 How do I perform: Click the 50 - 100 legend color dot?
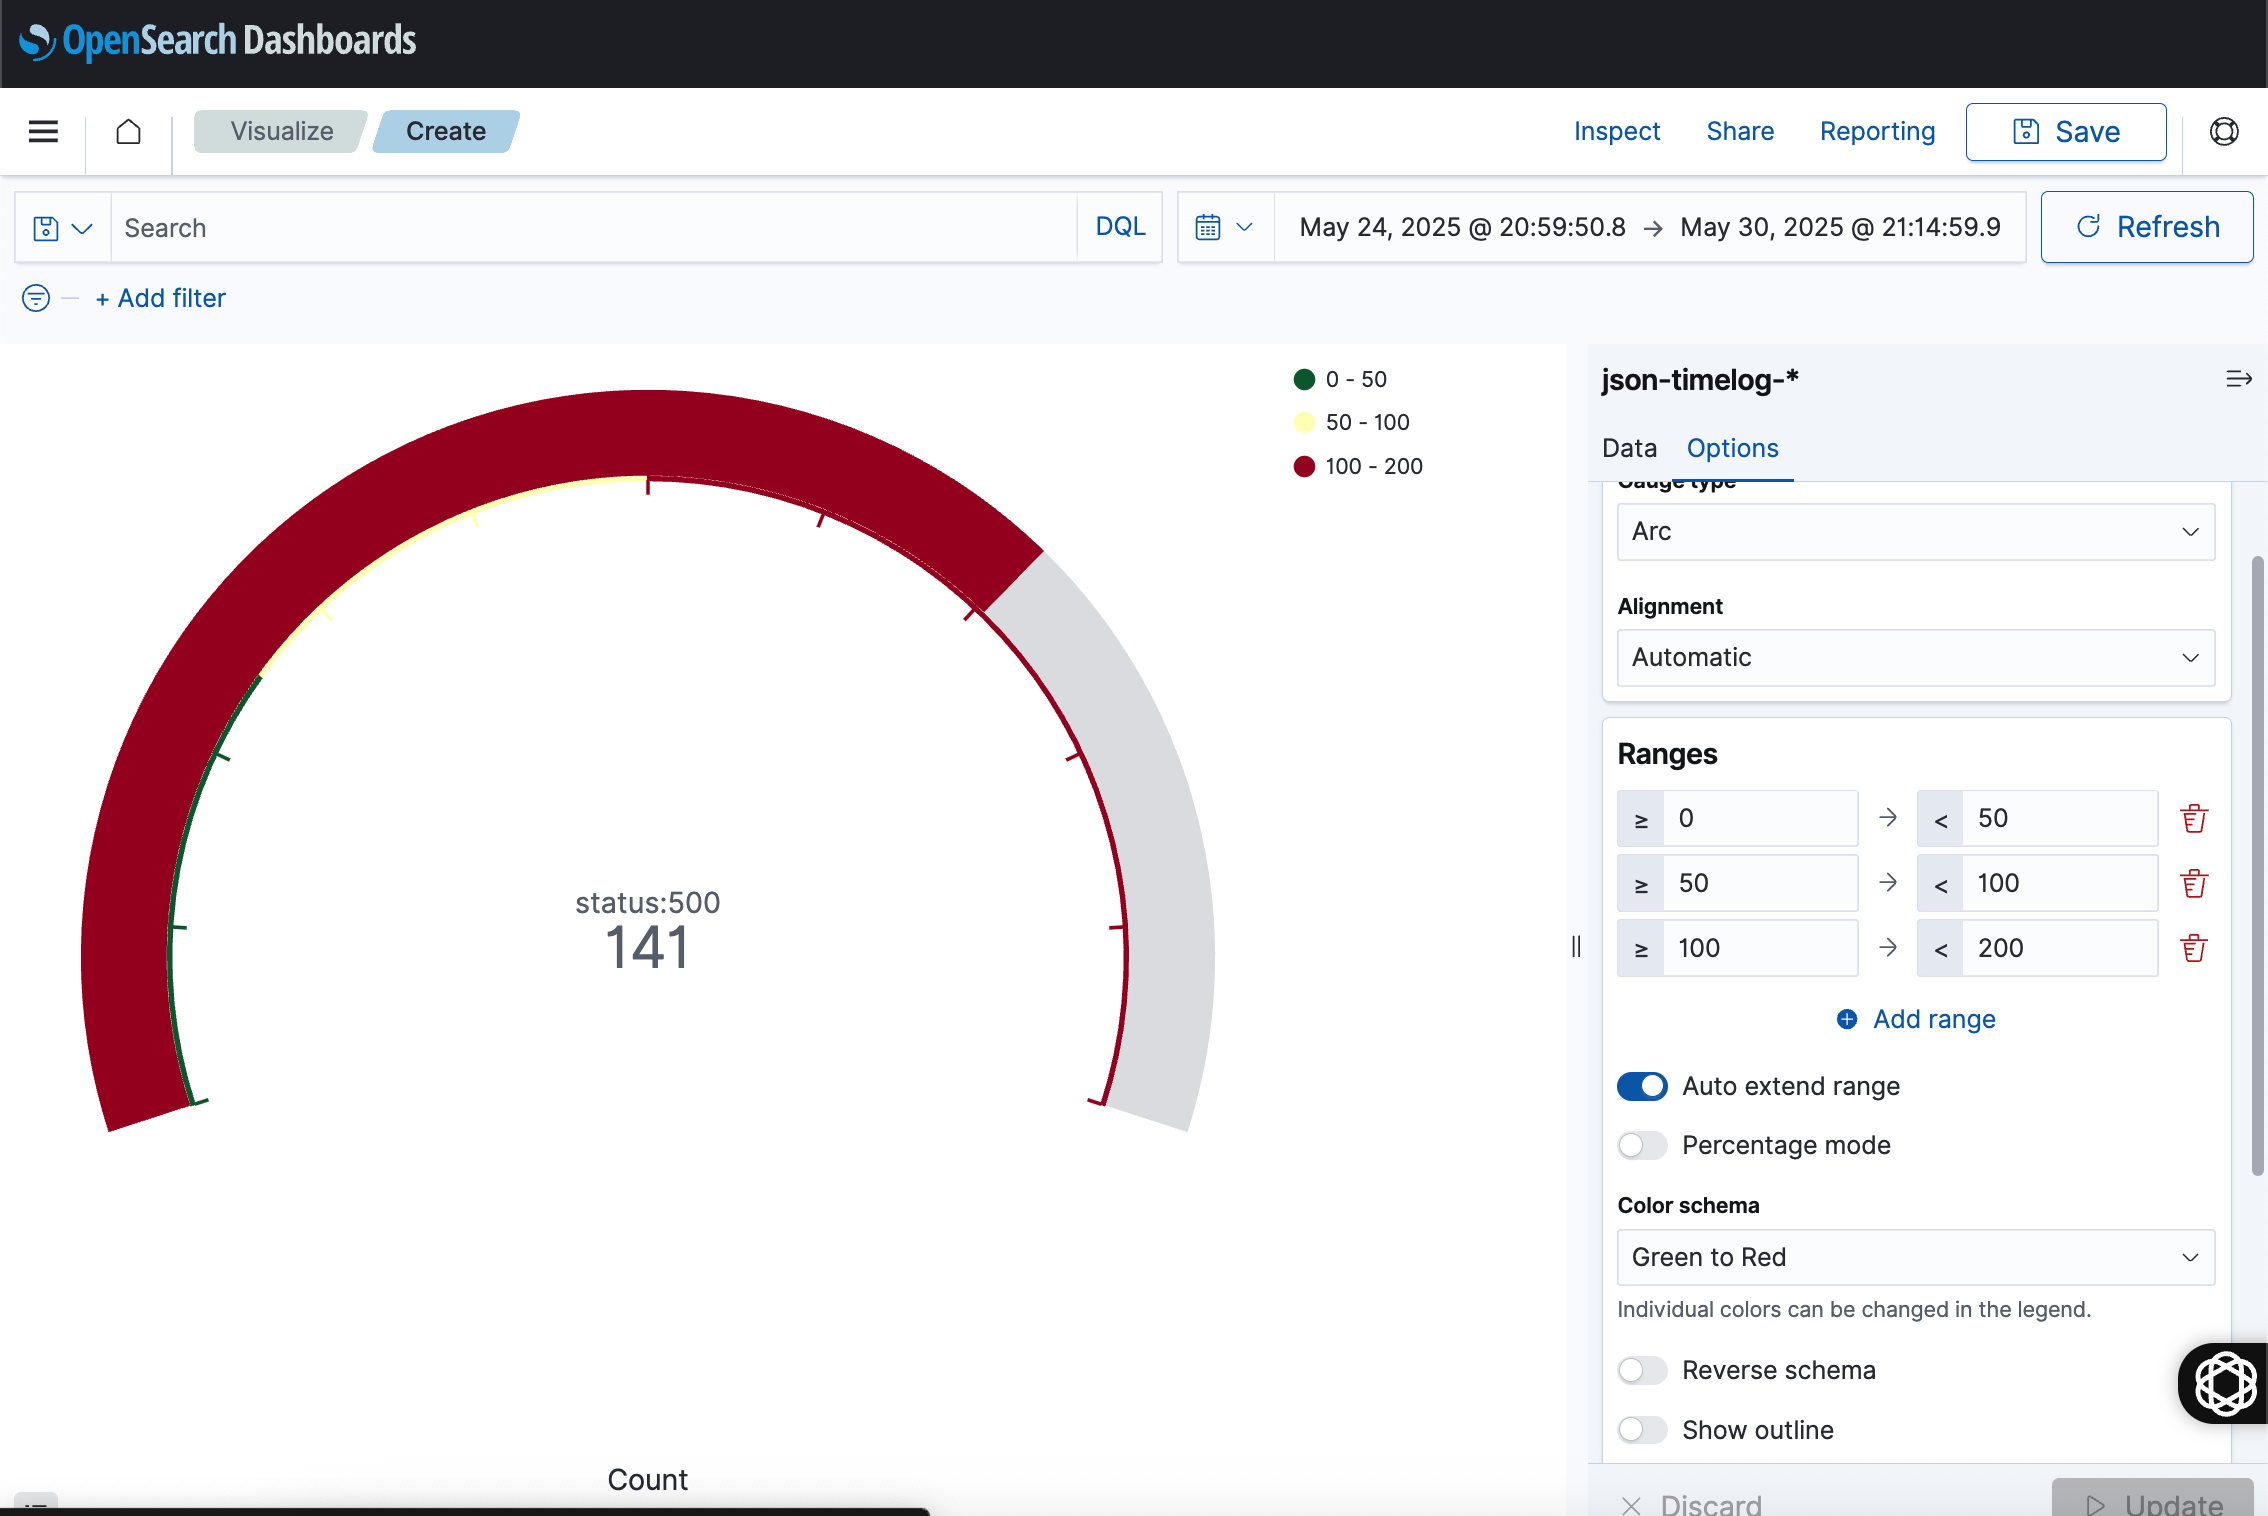coord(1304,422)
